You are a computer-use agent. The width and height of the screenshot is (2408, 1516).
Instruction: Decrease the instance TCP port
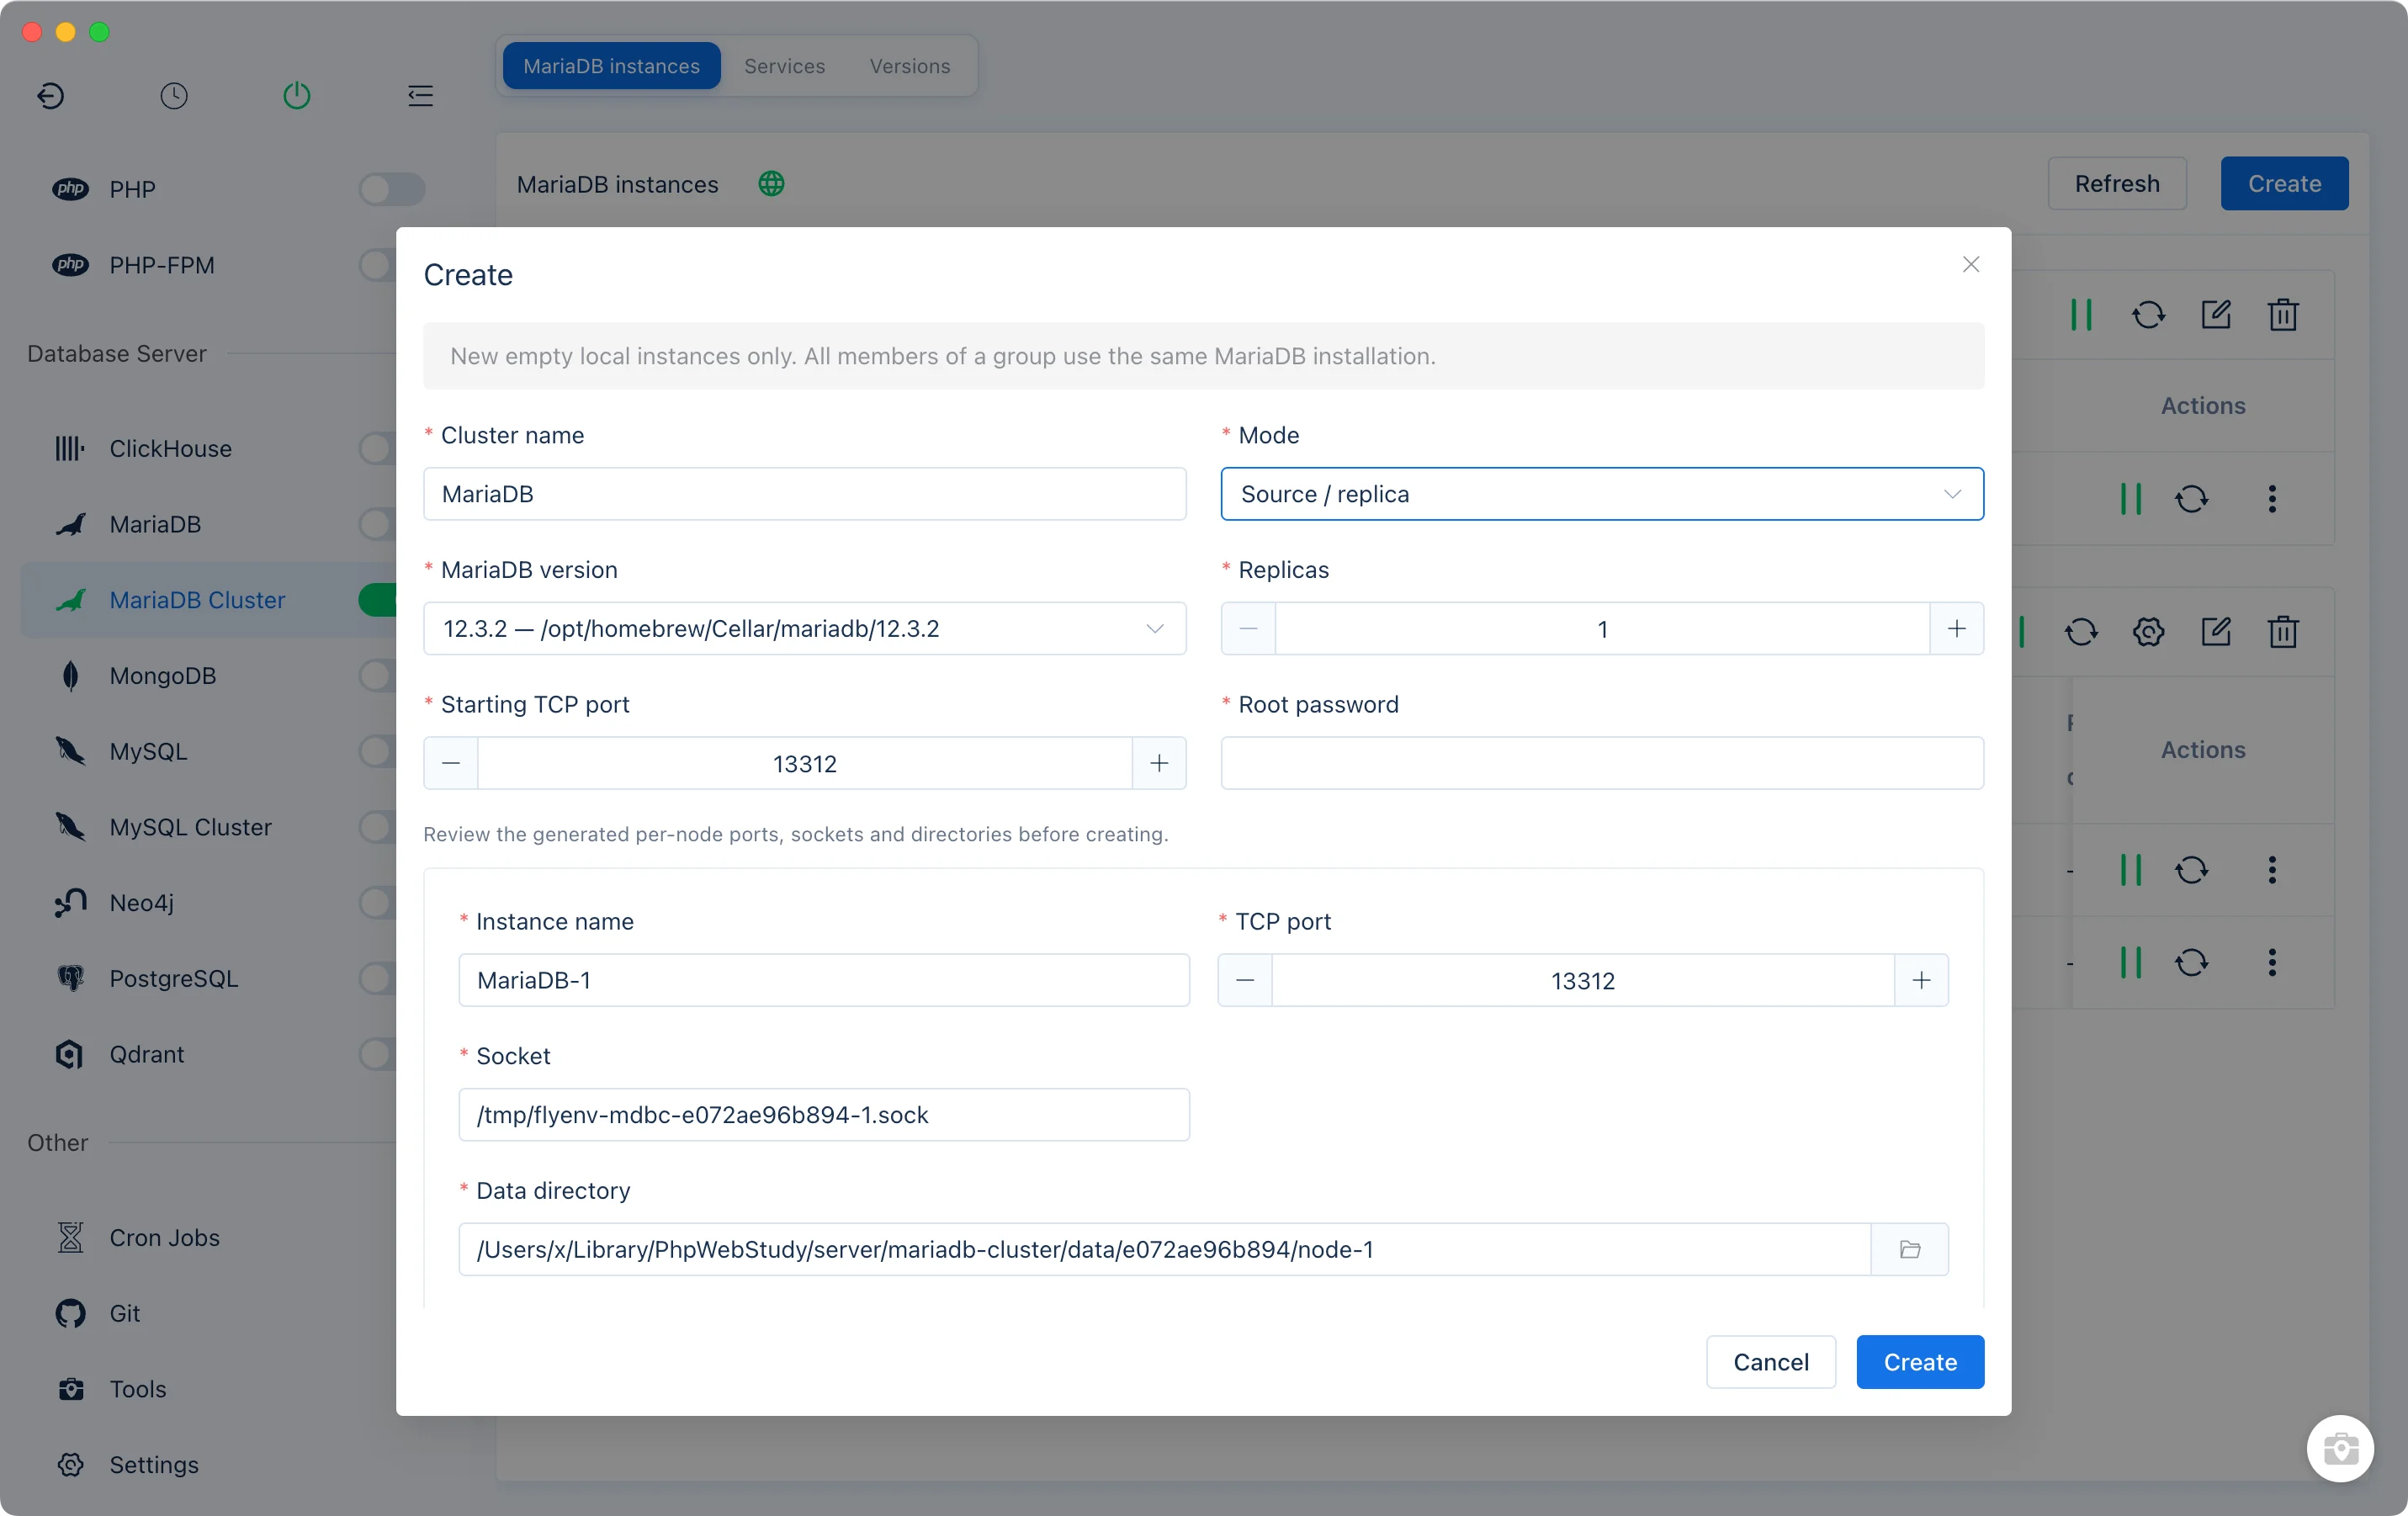coord(1245,980)
